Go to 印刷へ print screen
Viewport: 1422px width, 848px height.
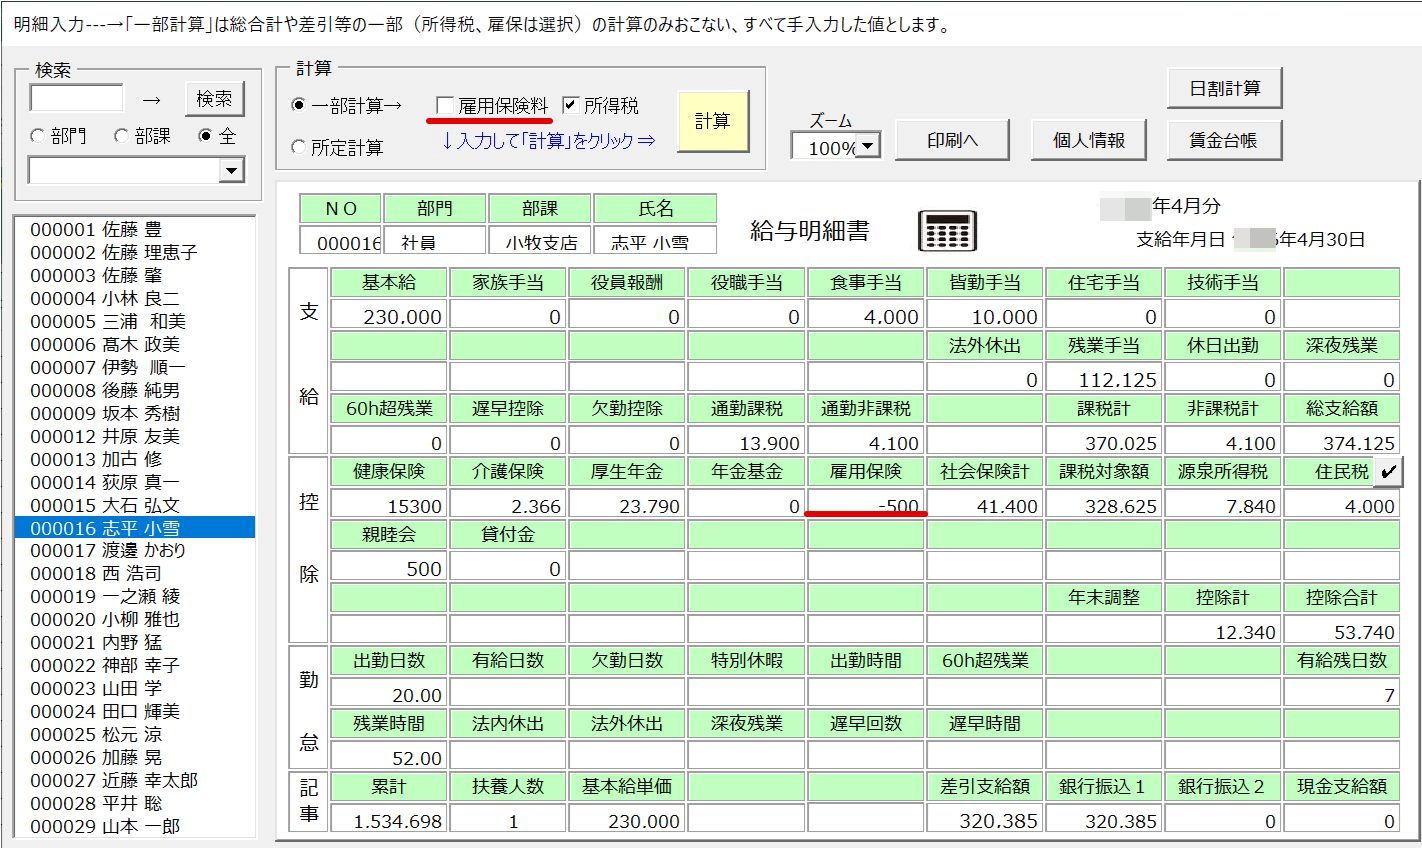click(951, 141)
